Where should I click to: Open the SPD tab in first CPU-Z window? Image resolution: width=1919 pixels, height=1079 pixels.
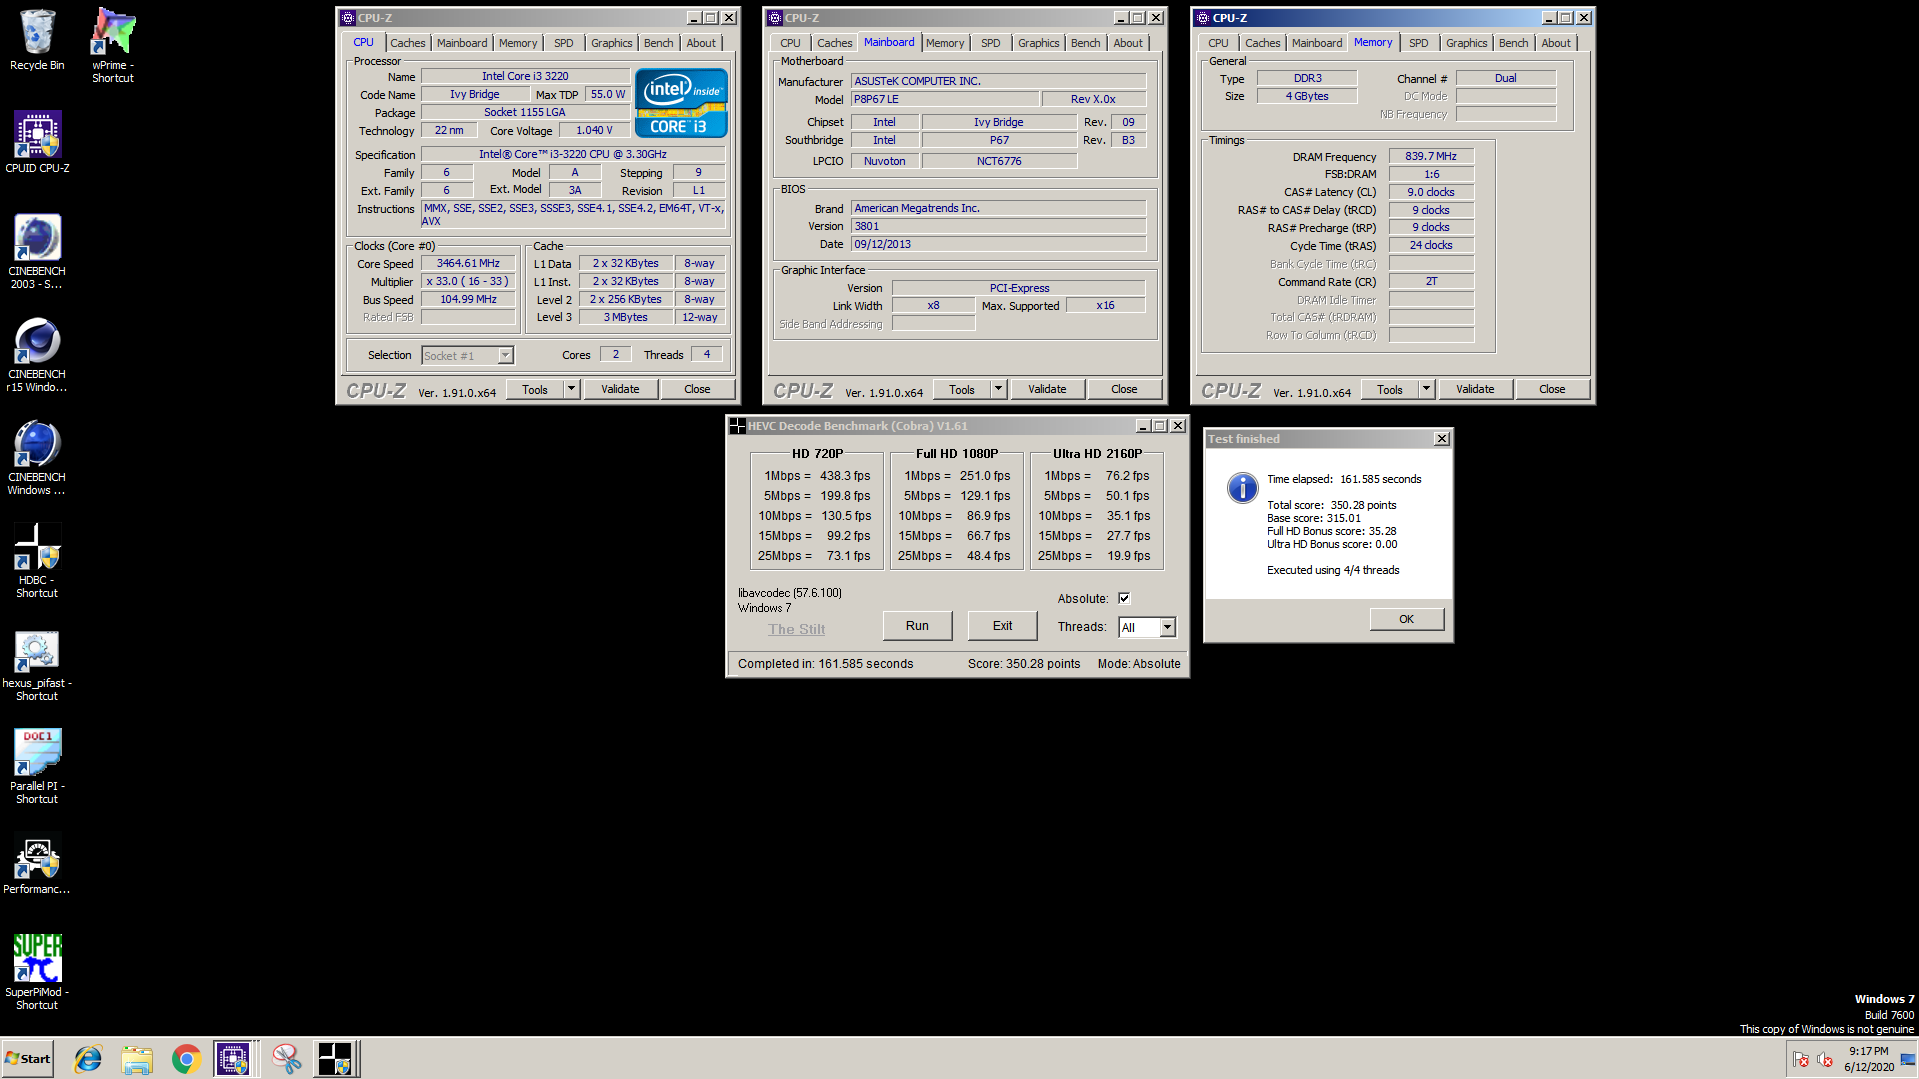[x=564, y=43]
